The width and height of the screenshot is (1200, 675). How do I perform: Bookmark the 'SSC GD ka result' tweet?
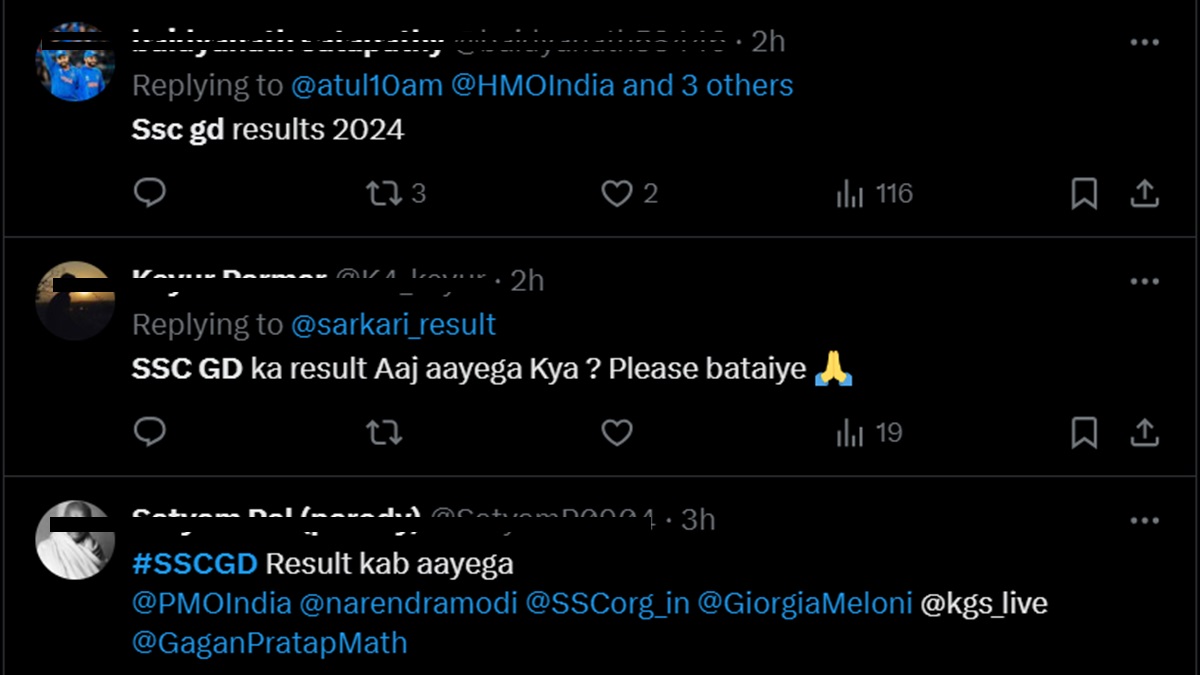pyautogui.click(x=1084, y=432)
